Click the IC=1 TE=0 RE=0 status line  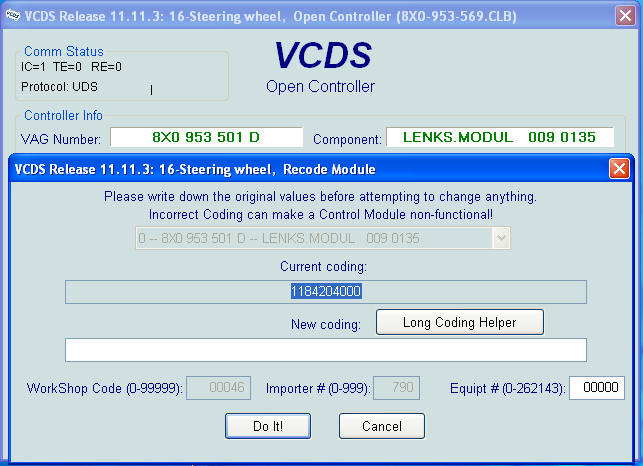pos(71,67)
